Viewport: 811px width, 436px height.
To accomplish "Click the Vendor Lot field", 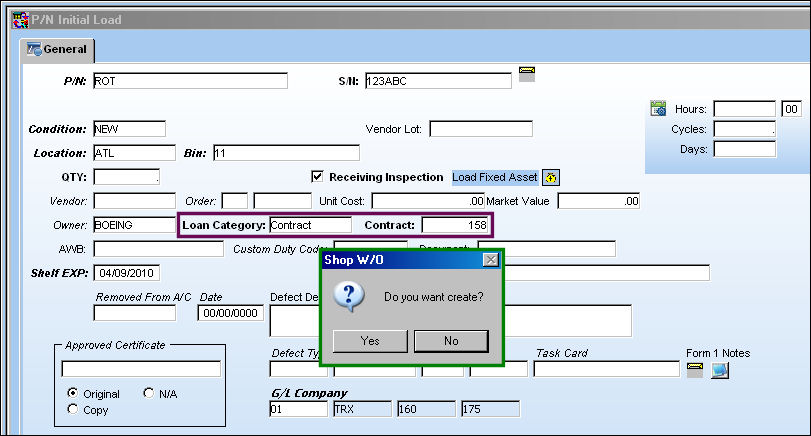I will coord(481,129).
